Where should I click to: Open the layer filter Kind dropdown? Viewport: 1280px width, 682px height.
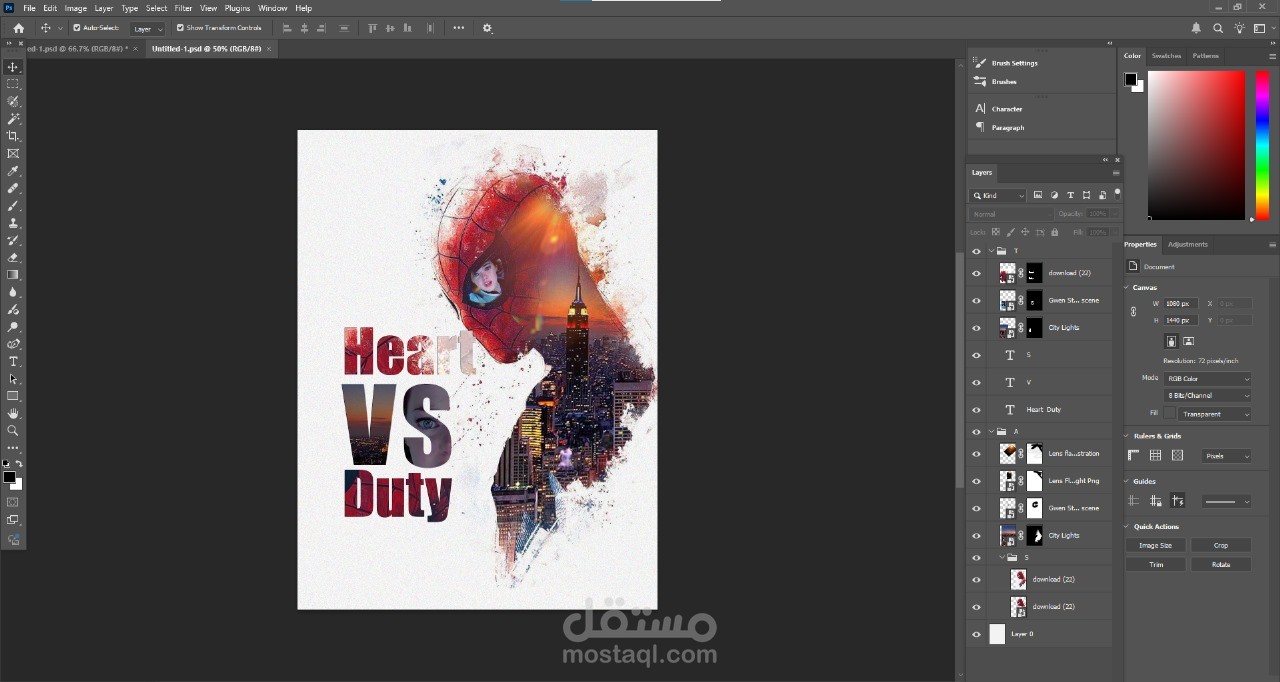tap(998, 195)
